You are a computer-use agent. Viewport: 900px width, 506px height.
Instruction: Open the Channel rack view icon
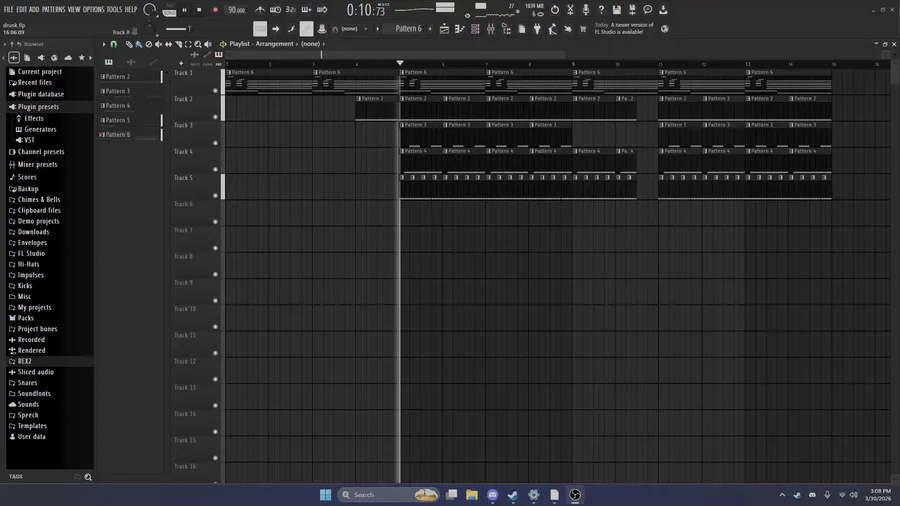(475, 29)
